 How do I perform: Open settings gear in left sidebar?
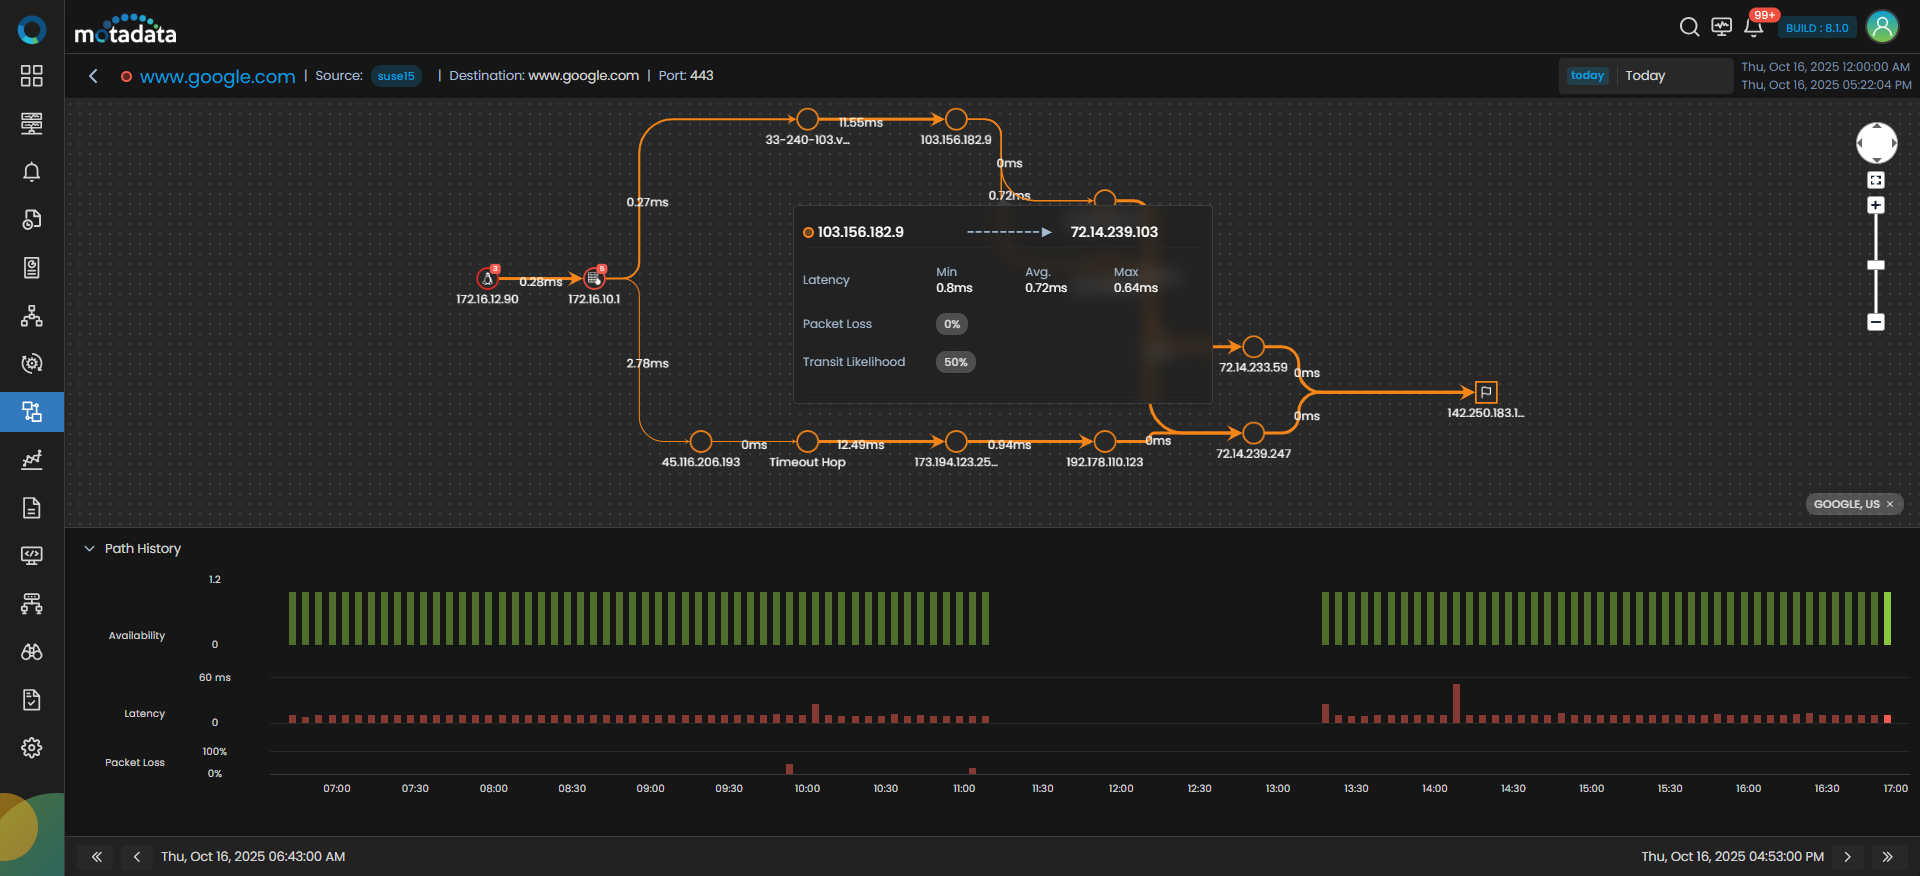click(32, 748)
